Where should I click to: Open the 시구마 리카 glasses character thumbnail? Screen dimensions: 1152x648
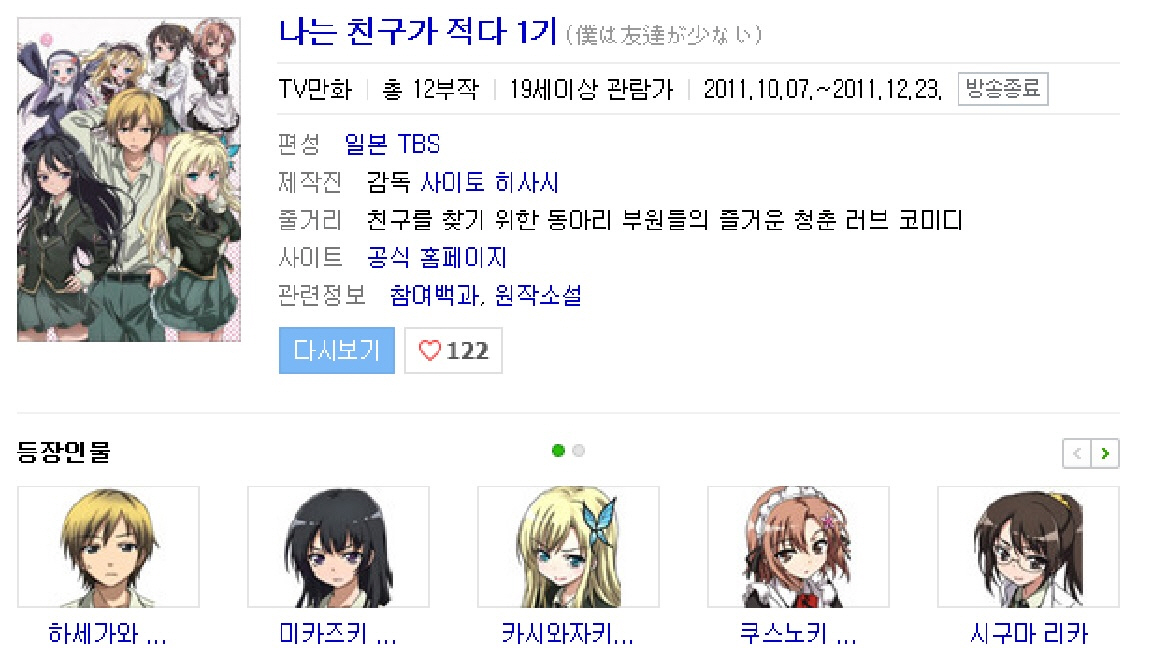tap(1029, 547)
